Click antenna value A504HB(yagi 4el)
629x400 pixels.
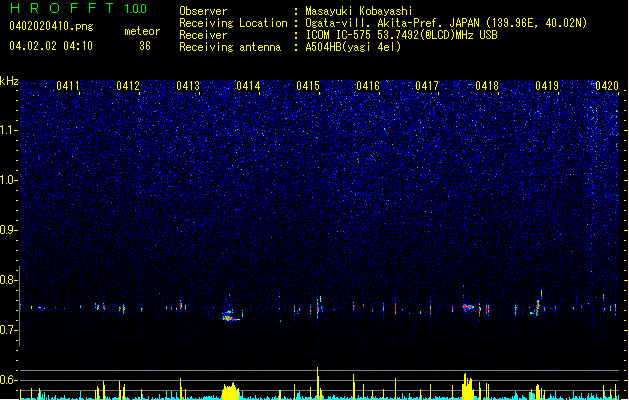(353, 47)
